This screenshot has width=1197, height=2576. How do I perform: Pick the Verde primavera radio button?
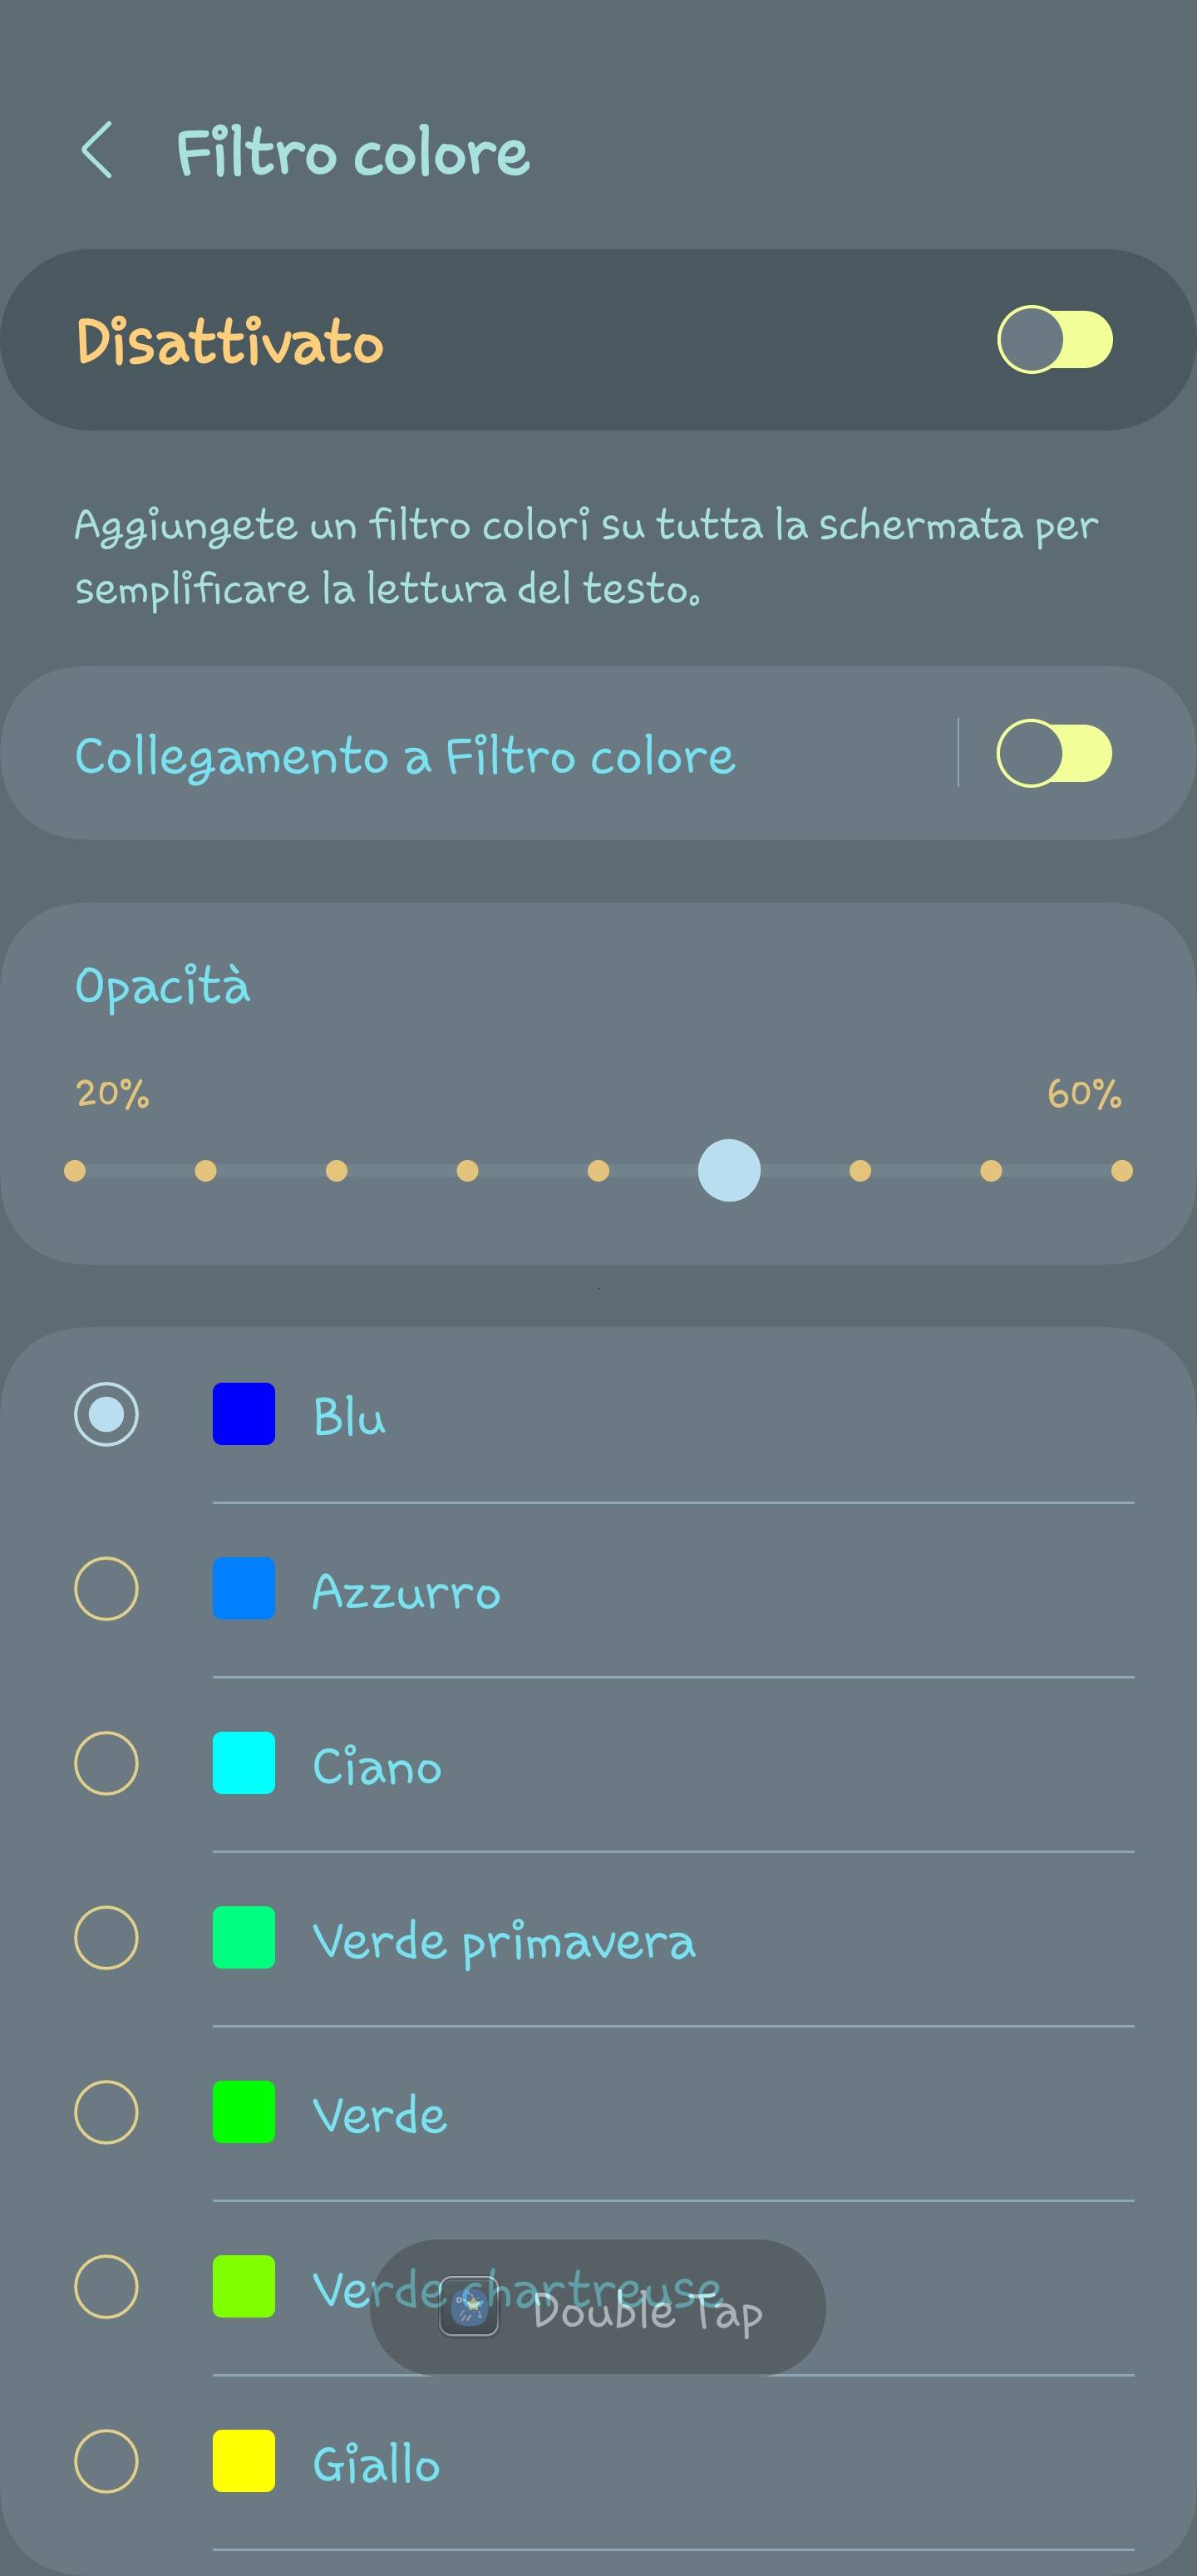(x=106, y=1938)
